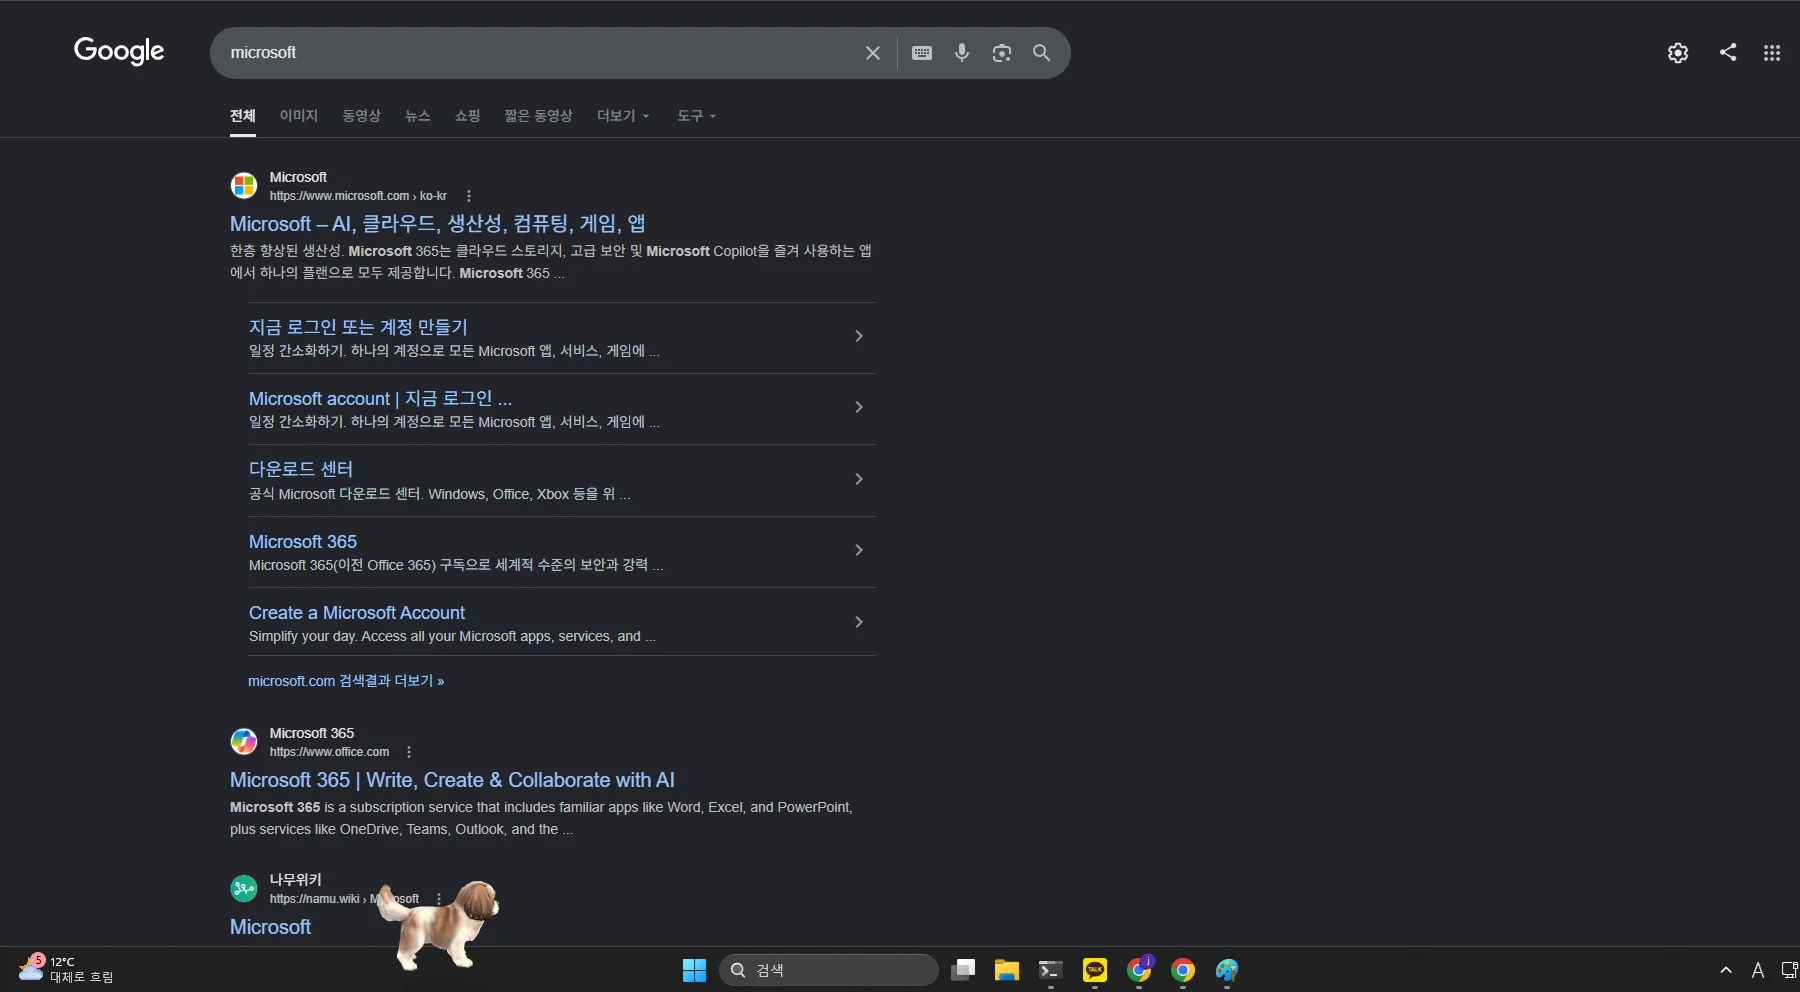Open Chrome with profile badge in taskbar
Viewport: 1800px width, 992px height.
click(1139, 970)
